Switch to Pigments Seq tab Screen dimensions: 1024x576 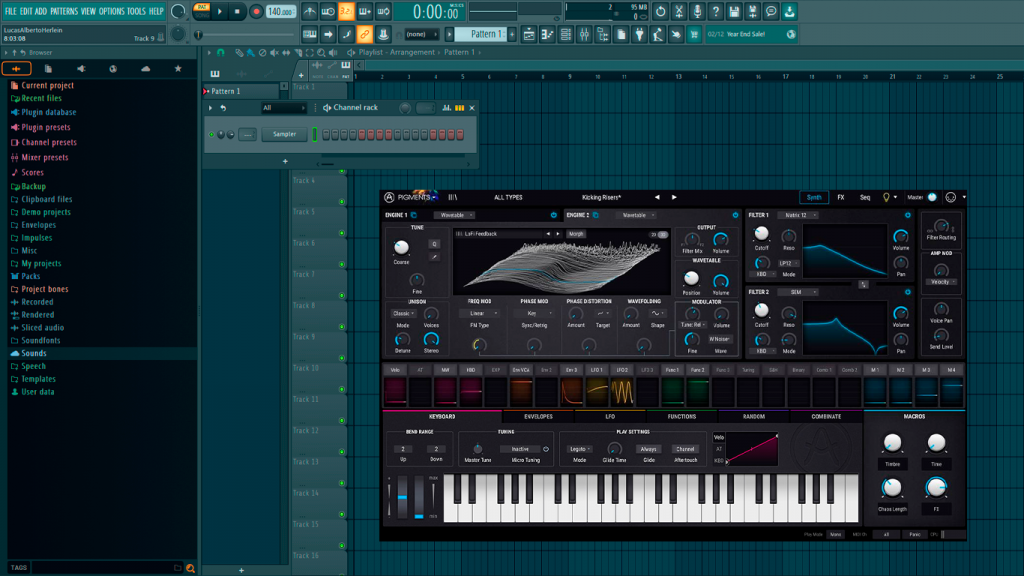(x=865, y=197)
